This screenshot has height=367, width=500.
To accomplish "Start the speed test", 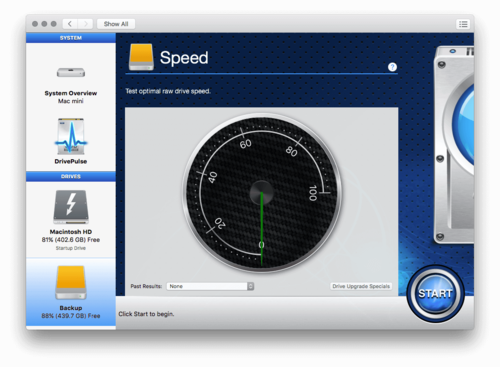I will (435, 294).
